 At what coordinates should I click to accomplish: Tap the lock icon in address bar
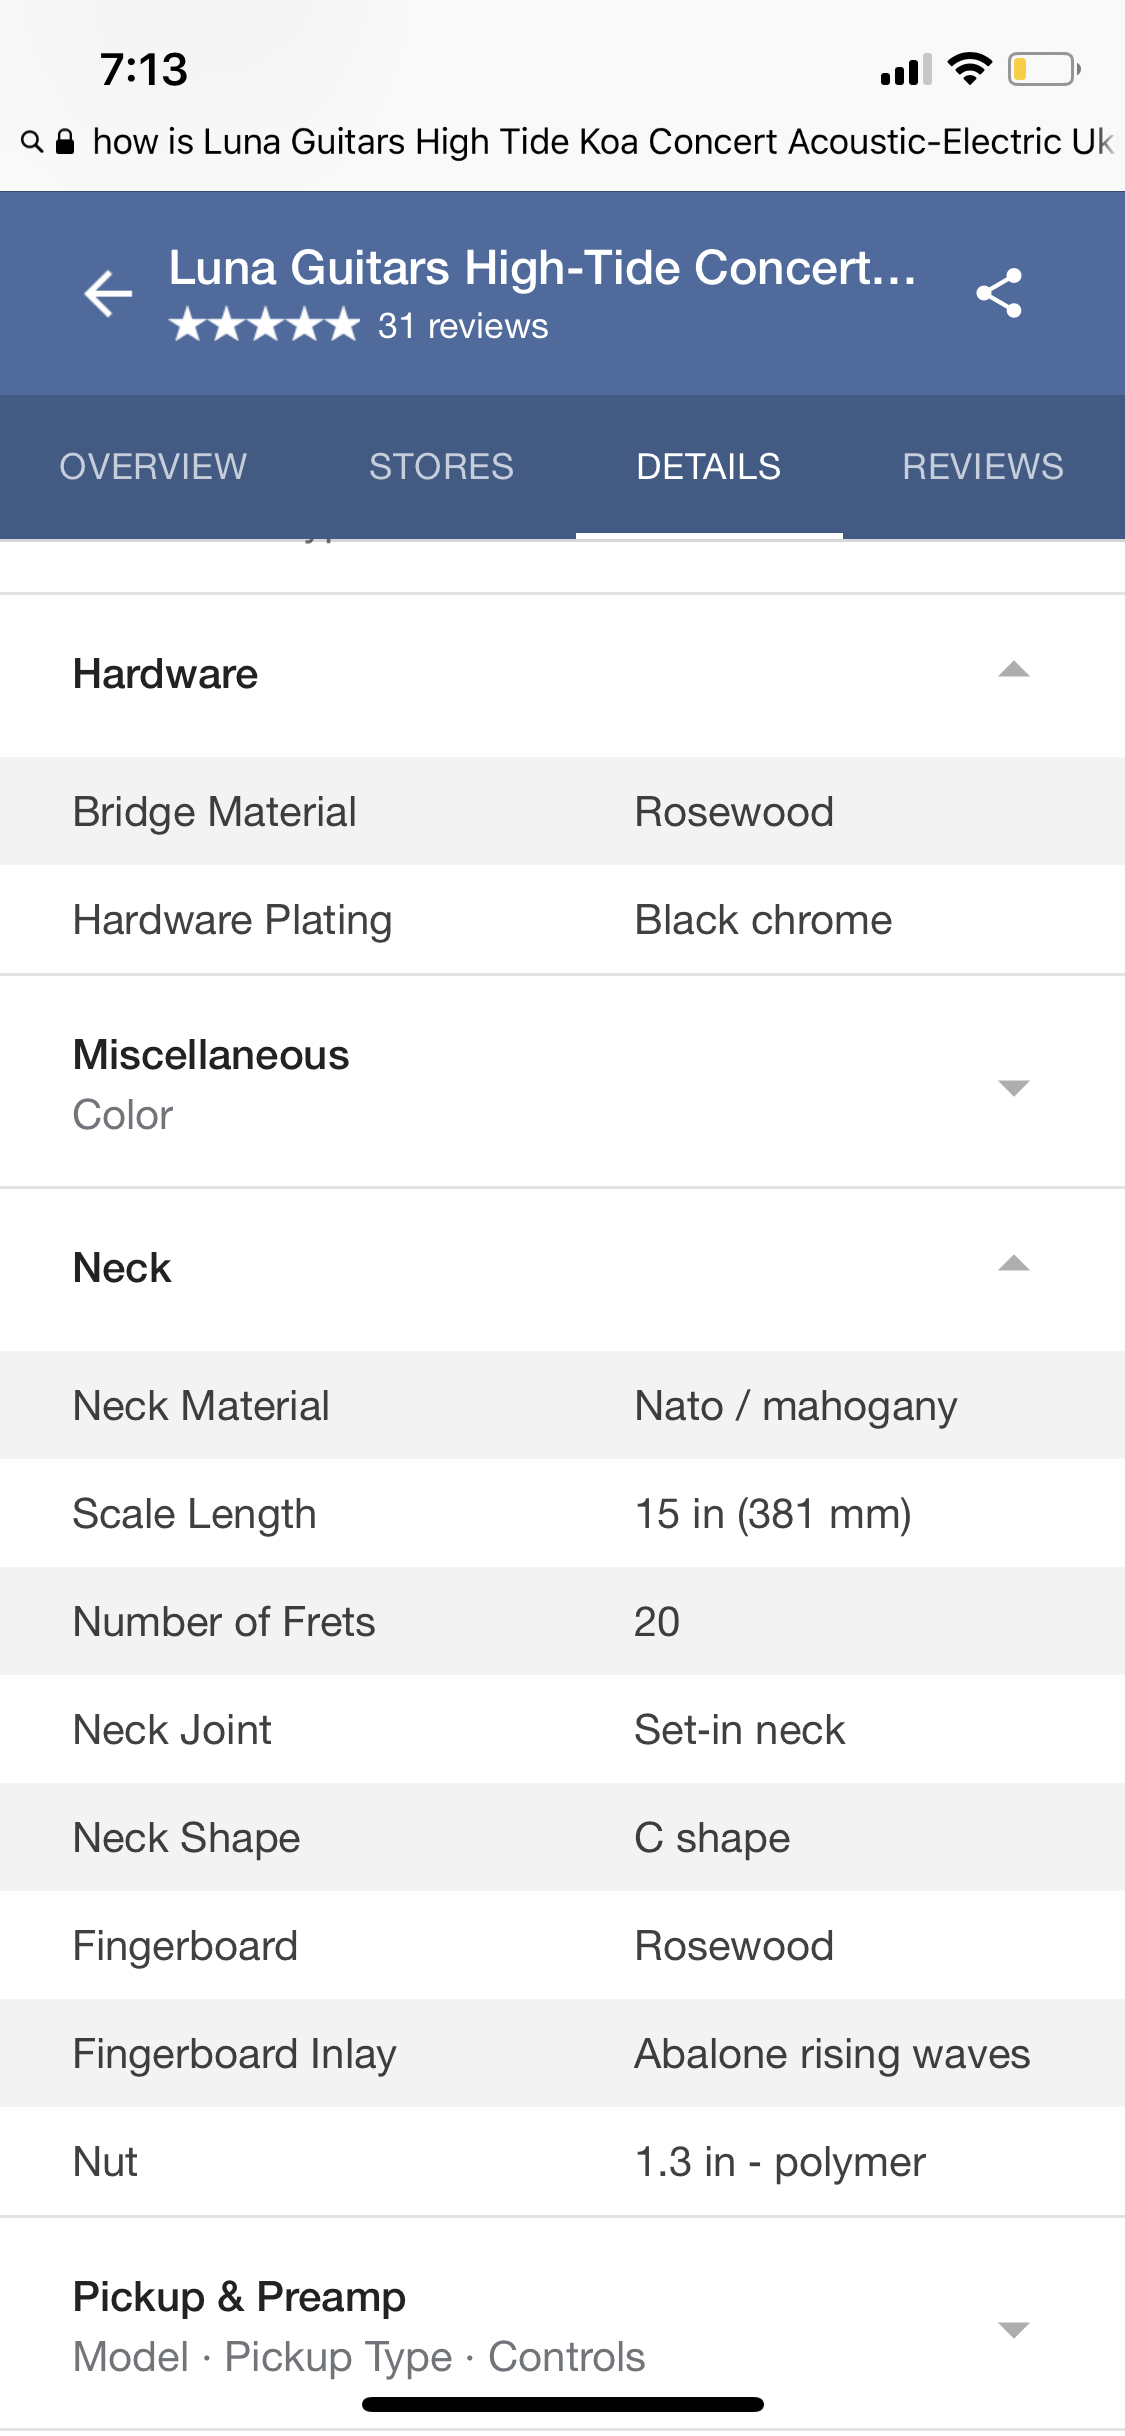pyautogui.click(x=65, y=142)
